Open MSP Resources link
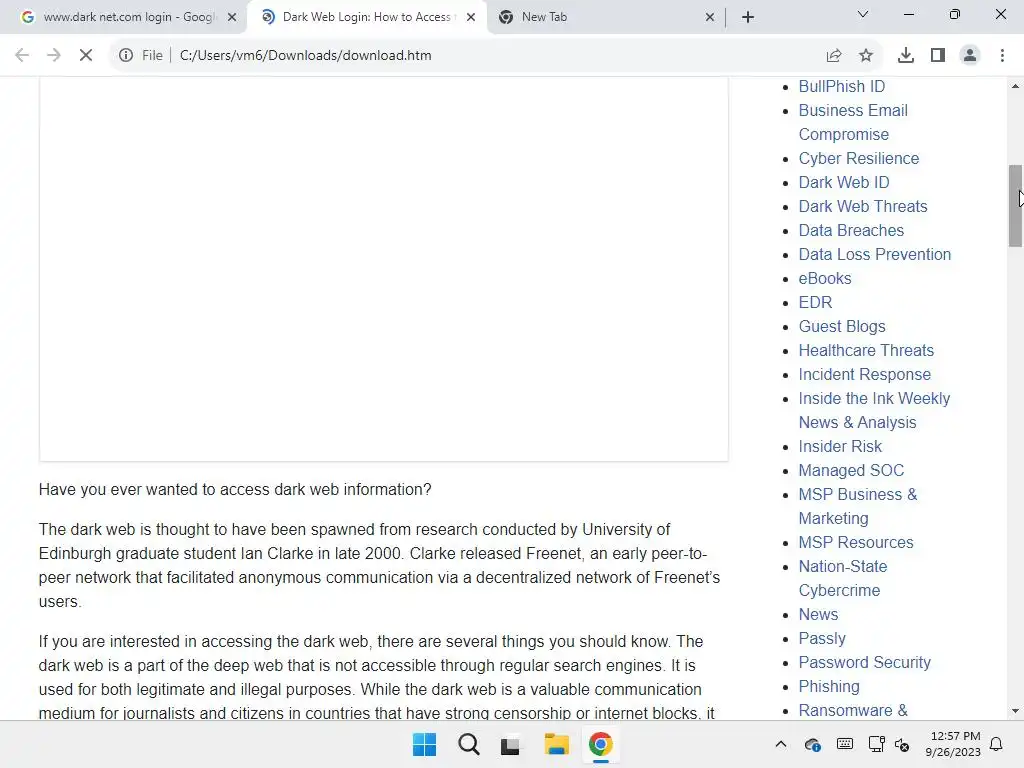 point(856,542)
